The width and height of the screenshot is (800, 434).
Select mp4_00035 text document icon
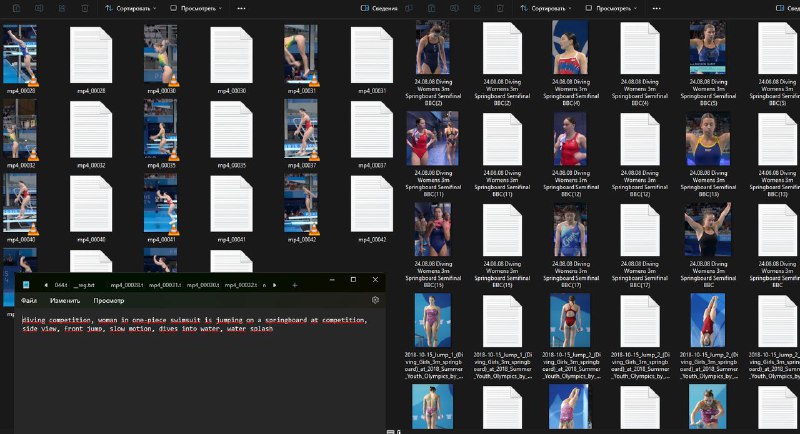[x=232, y=129]
